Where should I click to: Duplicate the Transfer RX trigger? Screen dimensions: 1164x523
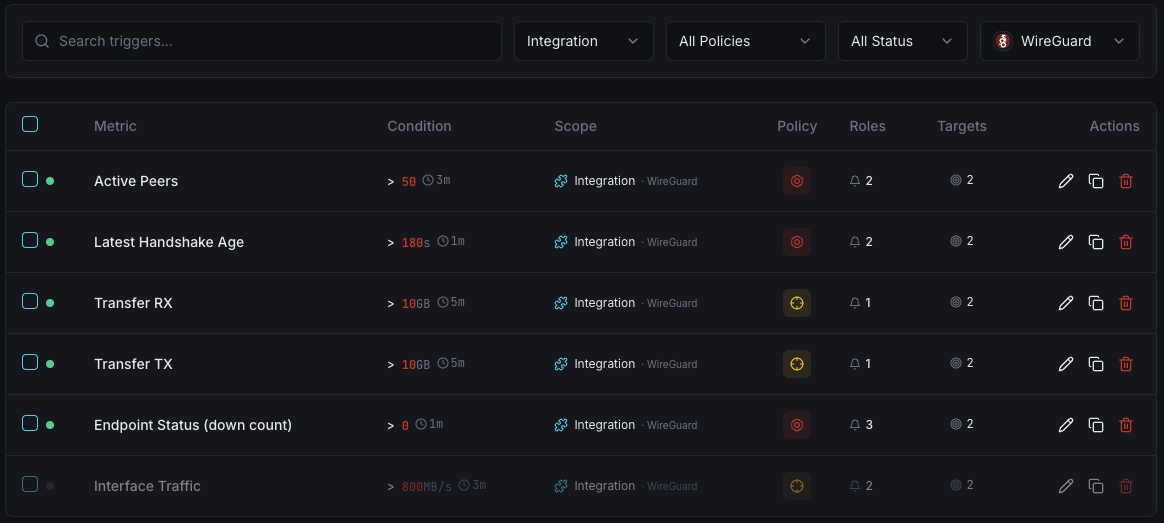click(1096, 303)
